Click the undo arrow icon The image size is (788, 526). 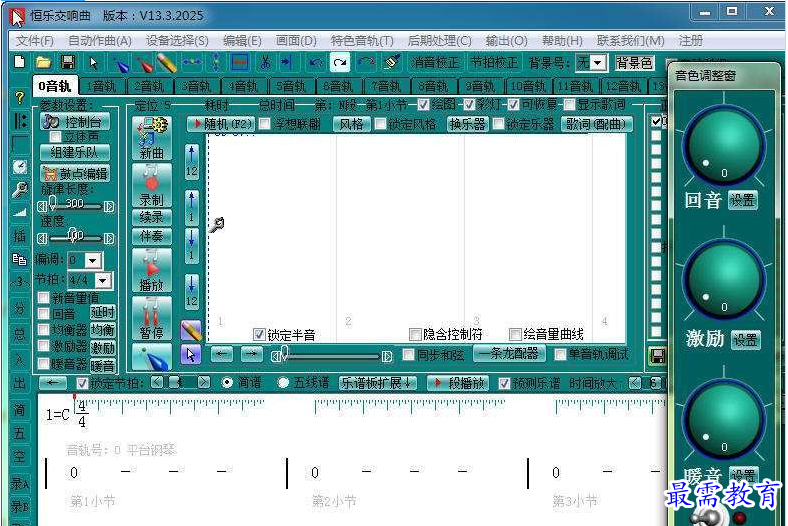pyautogui.click(x=316, y=63)
